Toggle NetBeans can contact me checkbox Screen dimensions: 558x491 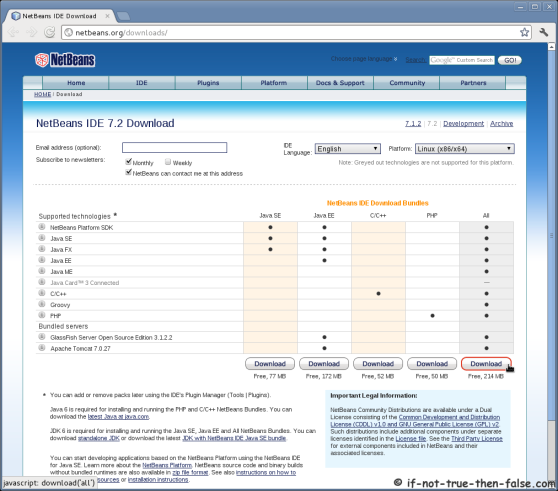(128, 173)
